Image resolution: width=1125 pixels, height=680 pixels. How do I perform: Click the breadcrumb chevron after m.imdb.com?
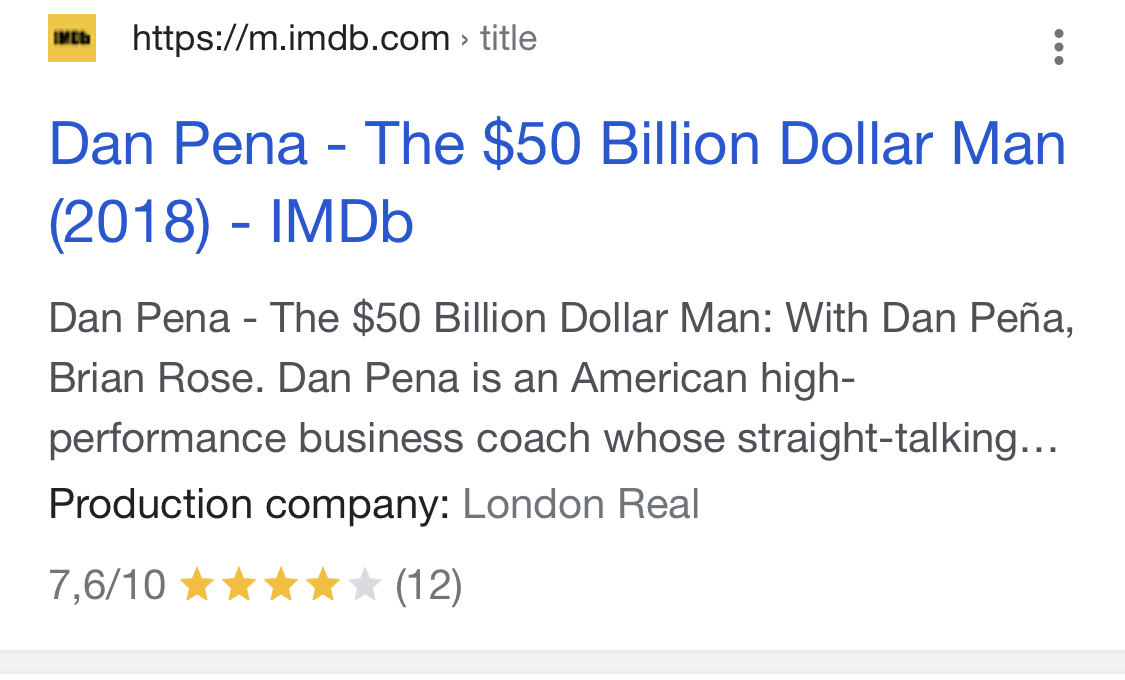pos(465,39)
